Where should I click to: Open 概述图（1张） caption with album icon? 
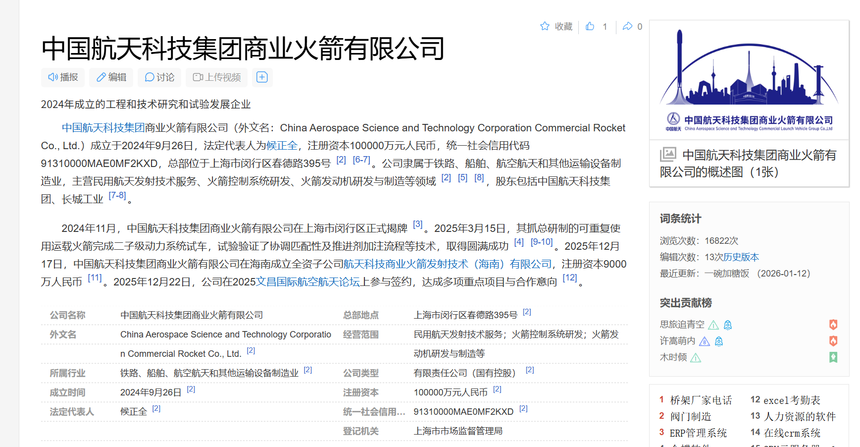749,163
